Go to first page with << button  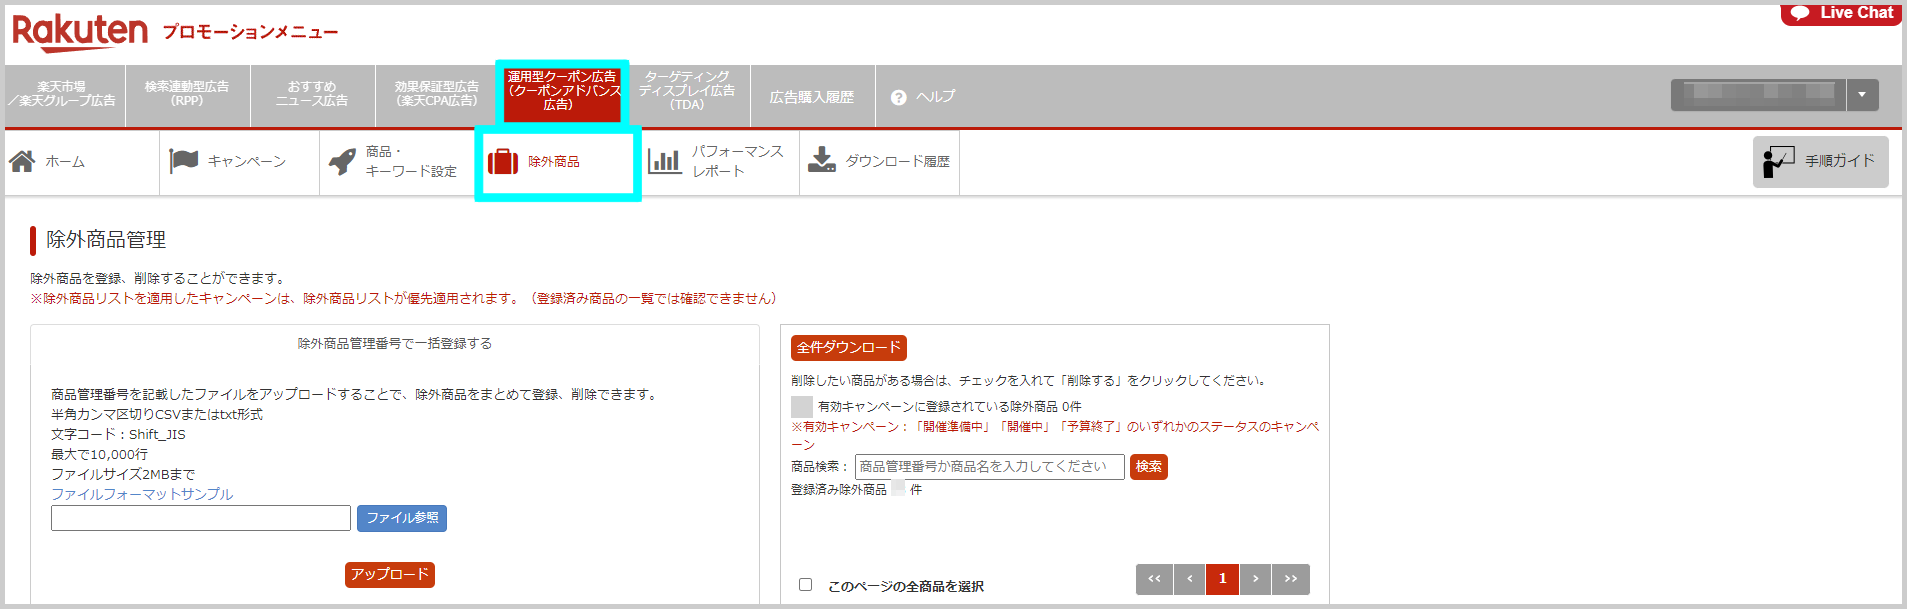(x=1154, y=579)
